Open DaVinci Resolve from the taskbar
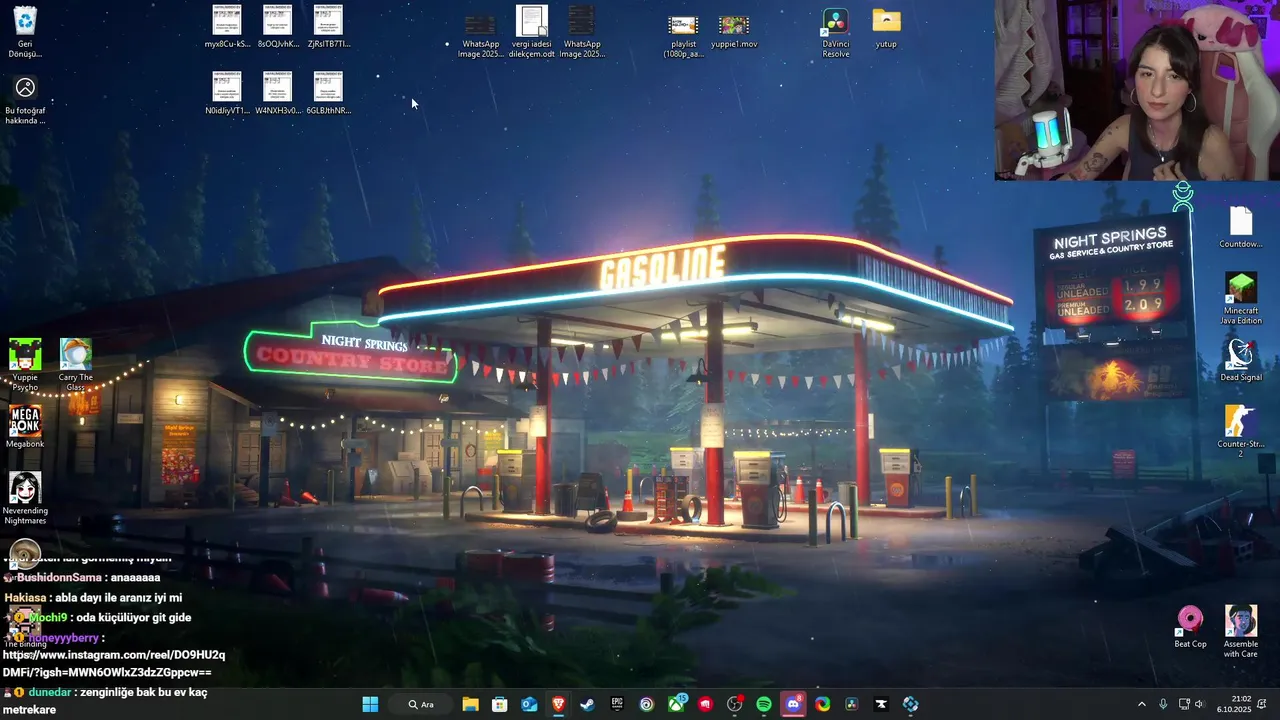The width and height of the screenshot is (1280, 720). click(x=852, y=704)
